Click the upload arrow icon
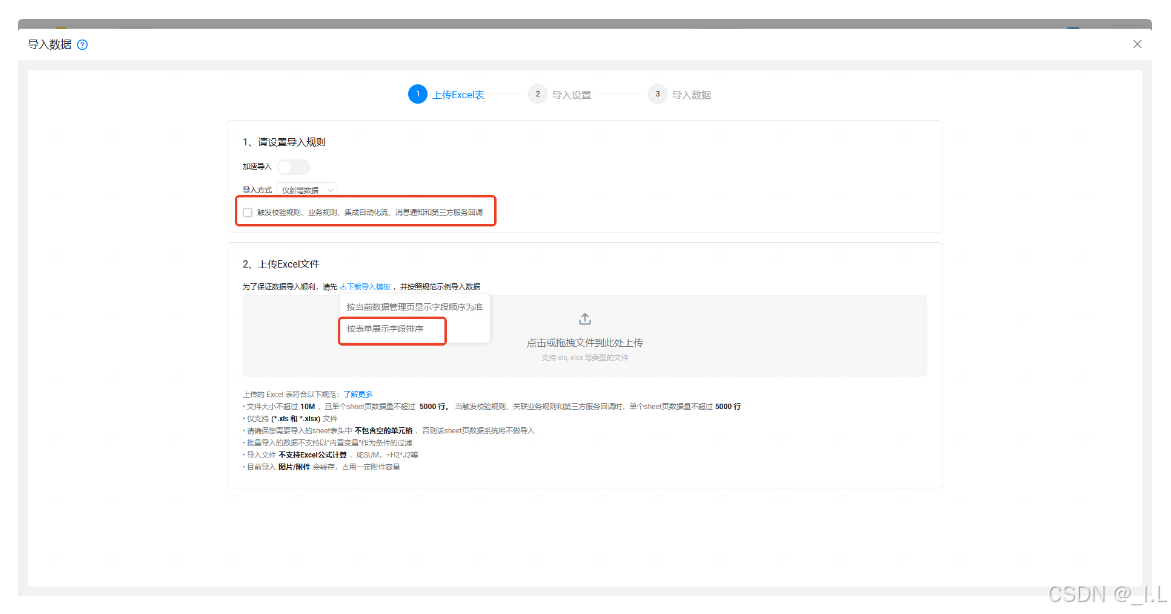Image resolution: width=1171 pixels, height=614 pixels. 585,319
